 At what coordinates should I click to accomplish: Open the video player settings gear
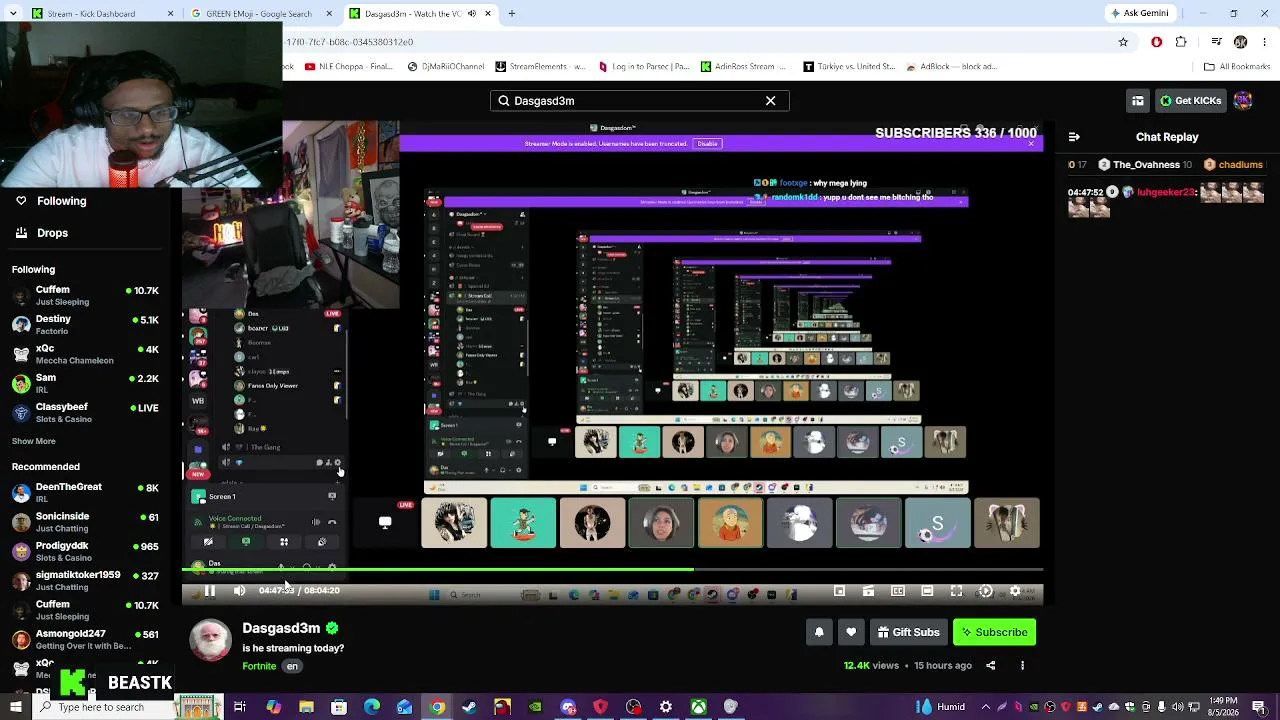(1015, 591)
